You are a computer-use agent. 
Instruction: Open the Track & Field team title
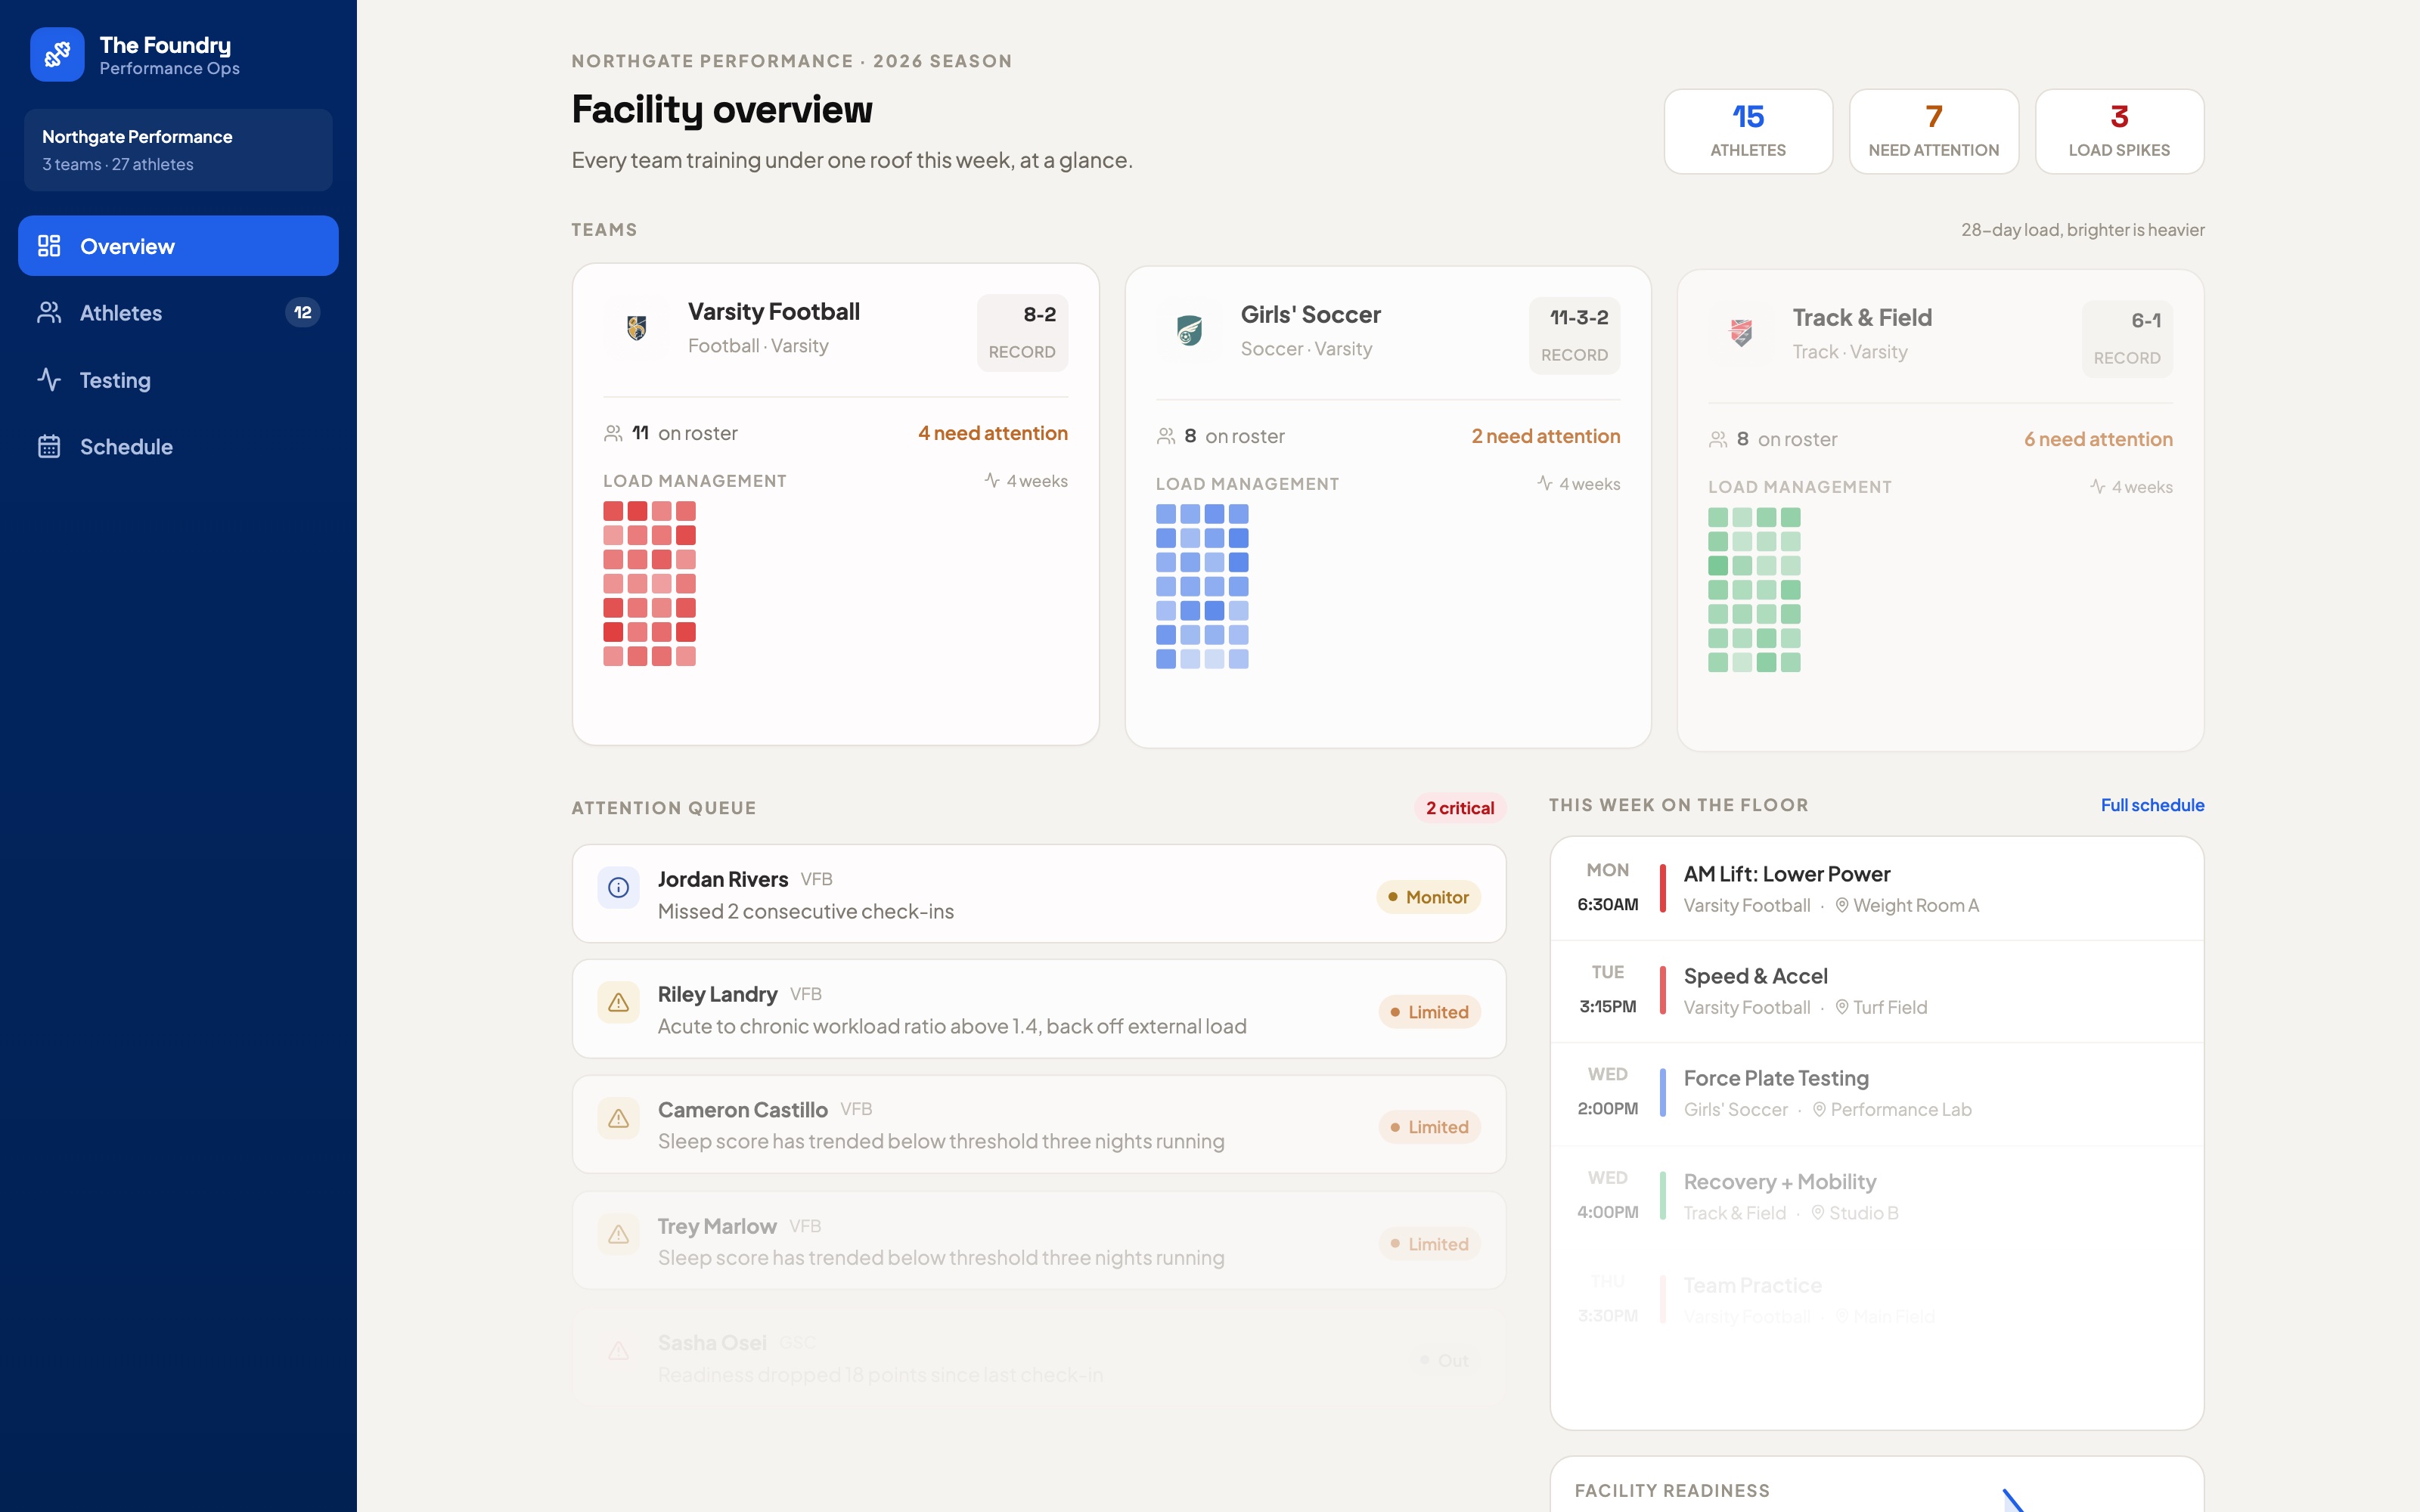(x=1862, y=318)
